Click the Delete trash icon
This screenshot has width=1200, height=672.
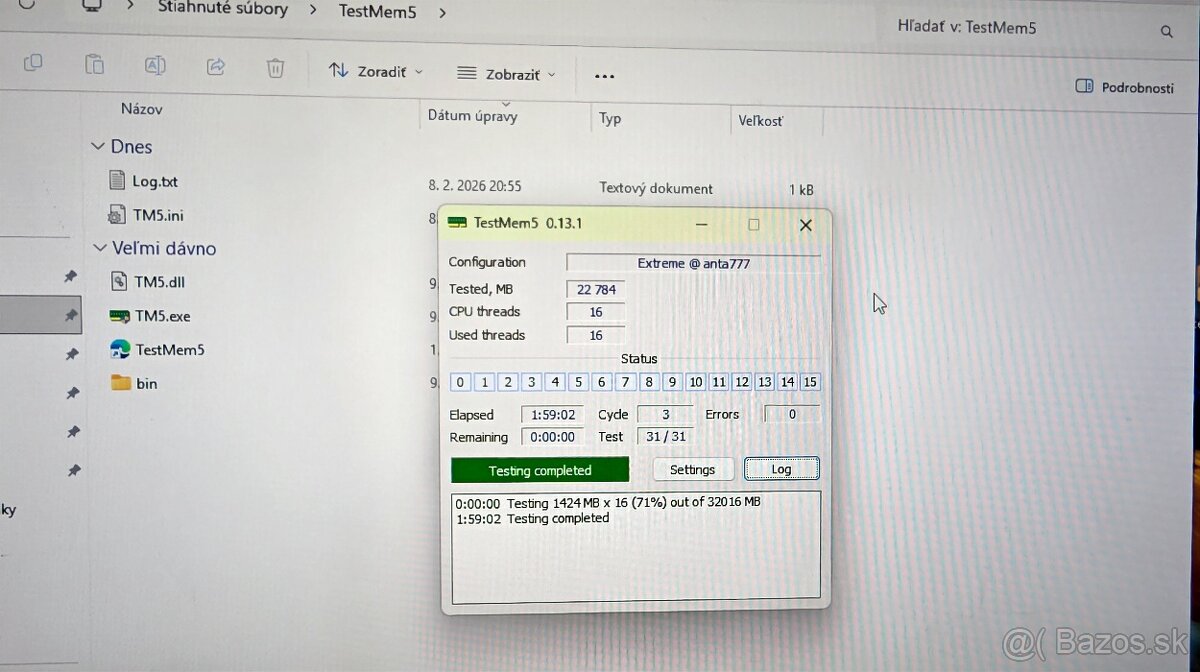point(275,68)
